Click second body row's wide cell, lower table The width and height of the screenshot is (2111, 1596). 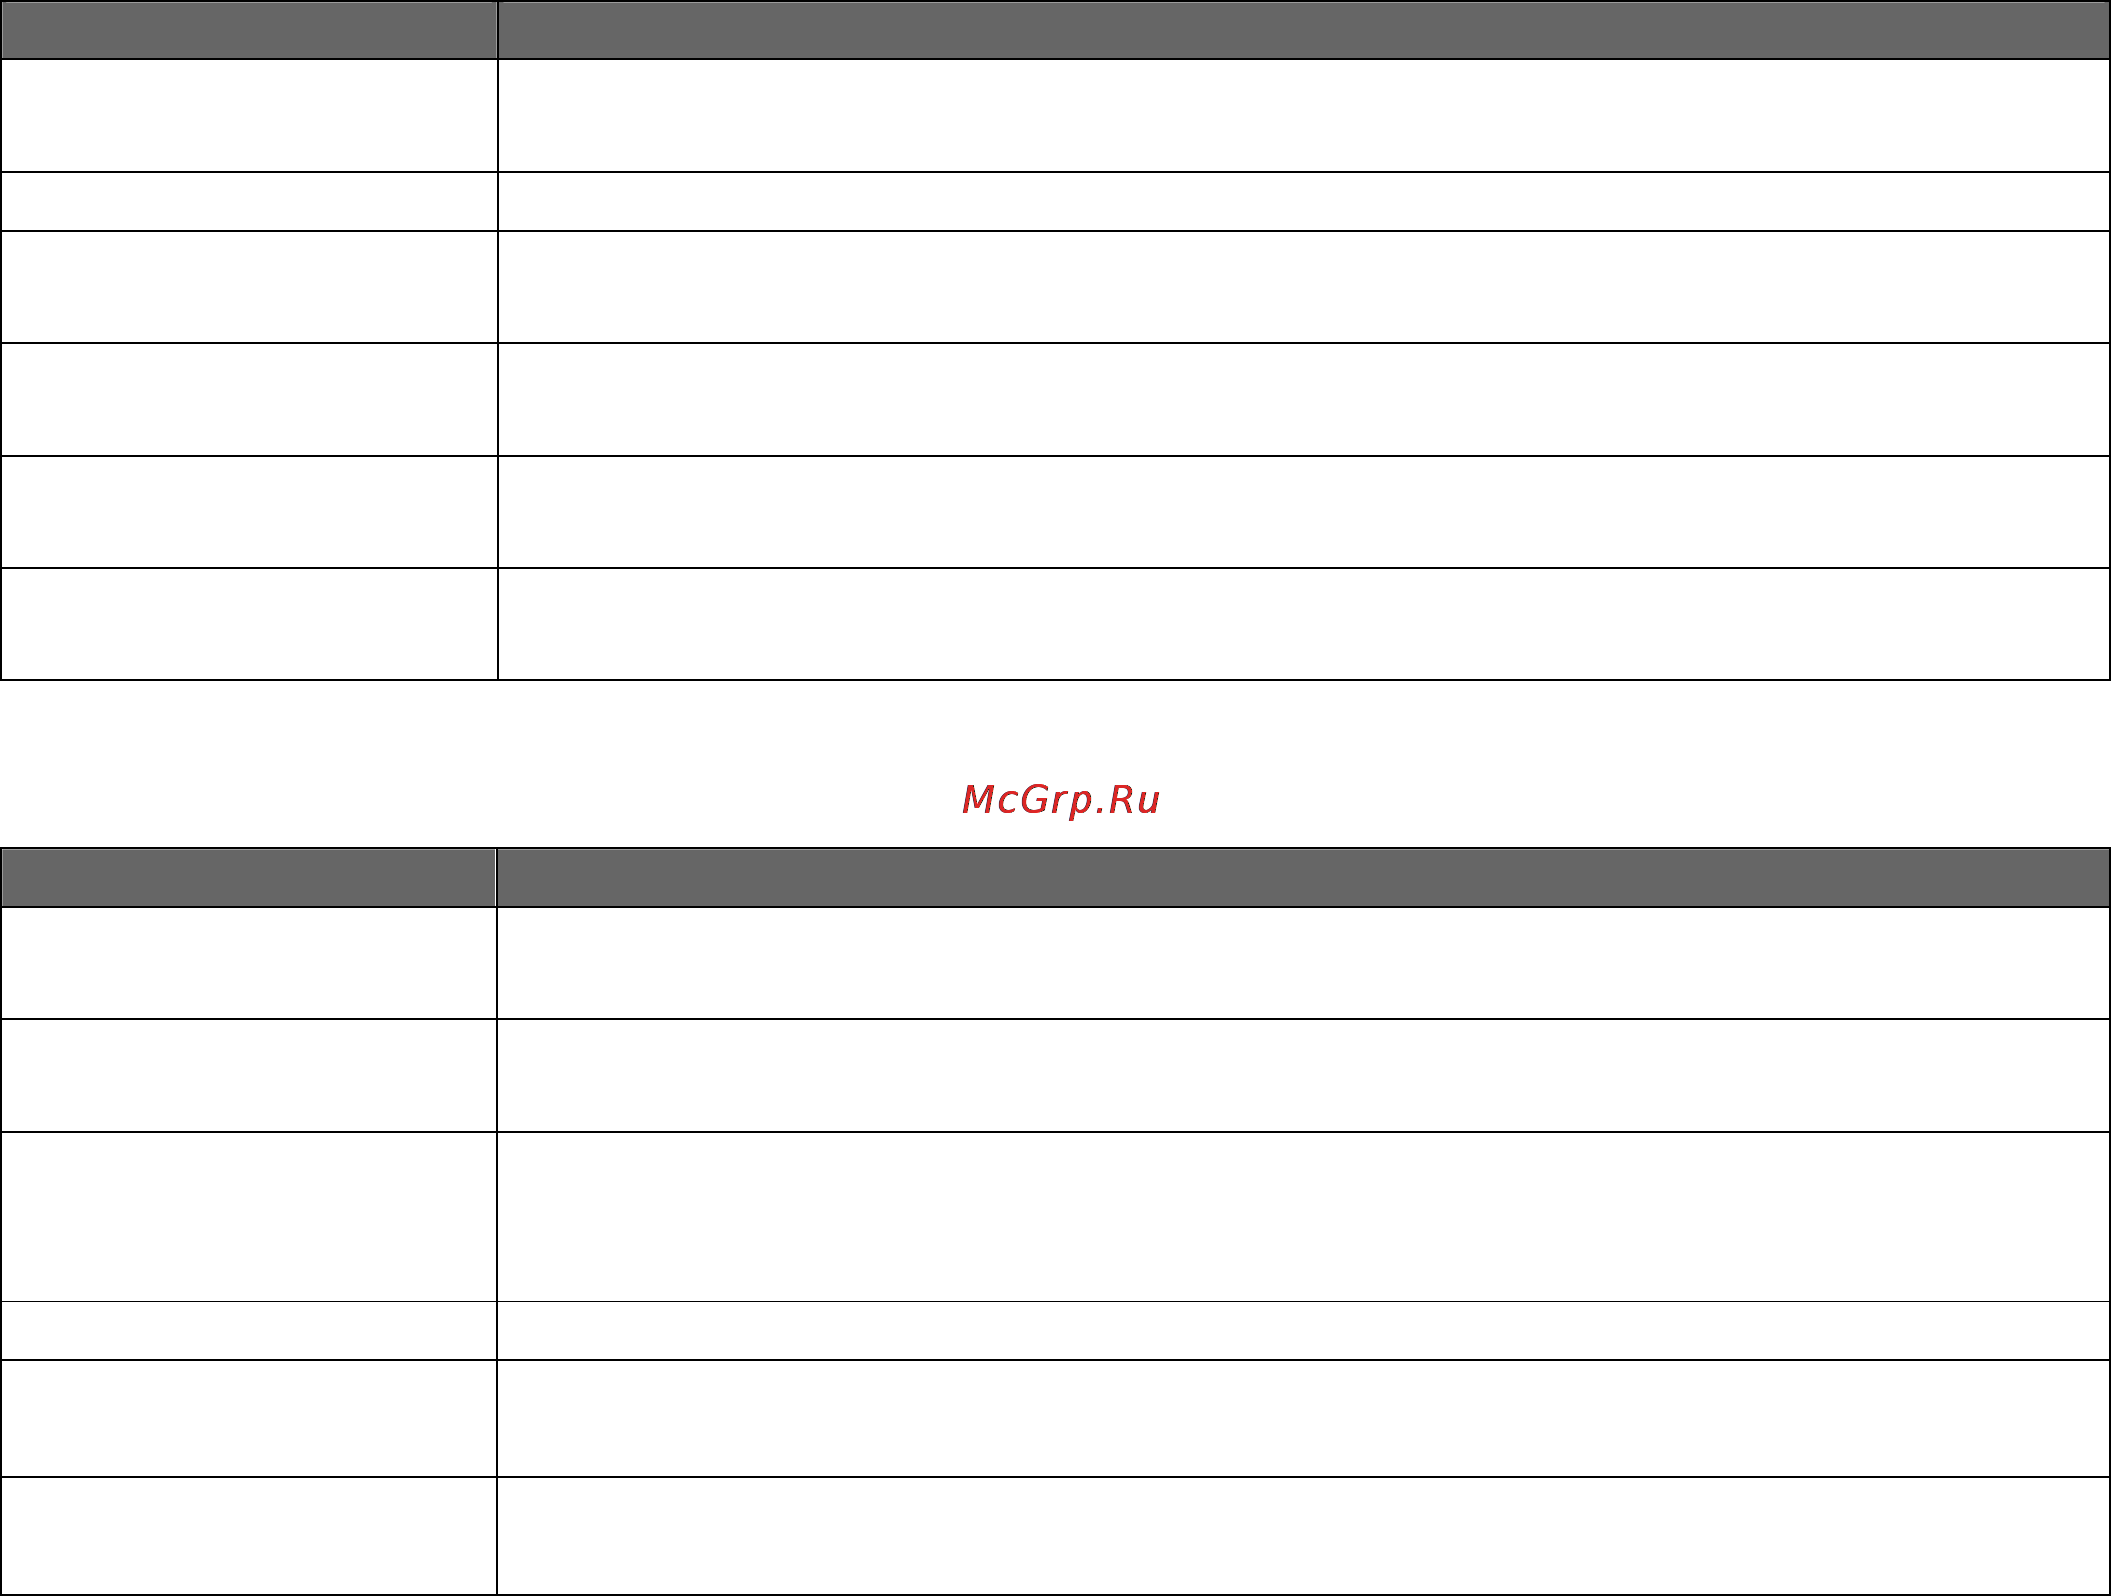point(1304,1076)
